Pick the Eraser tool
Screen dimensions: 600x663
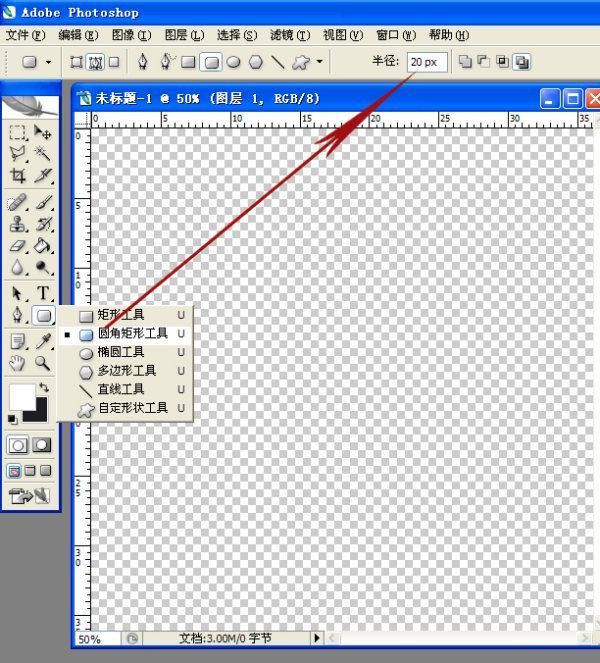click(x=17, y=246)
